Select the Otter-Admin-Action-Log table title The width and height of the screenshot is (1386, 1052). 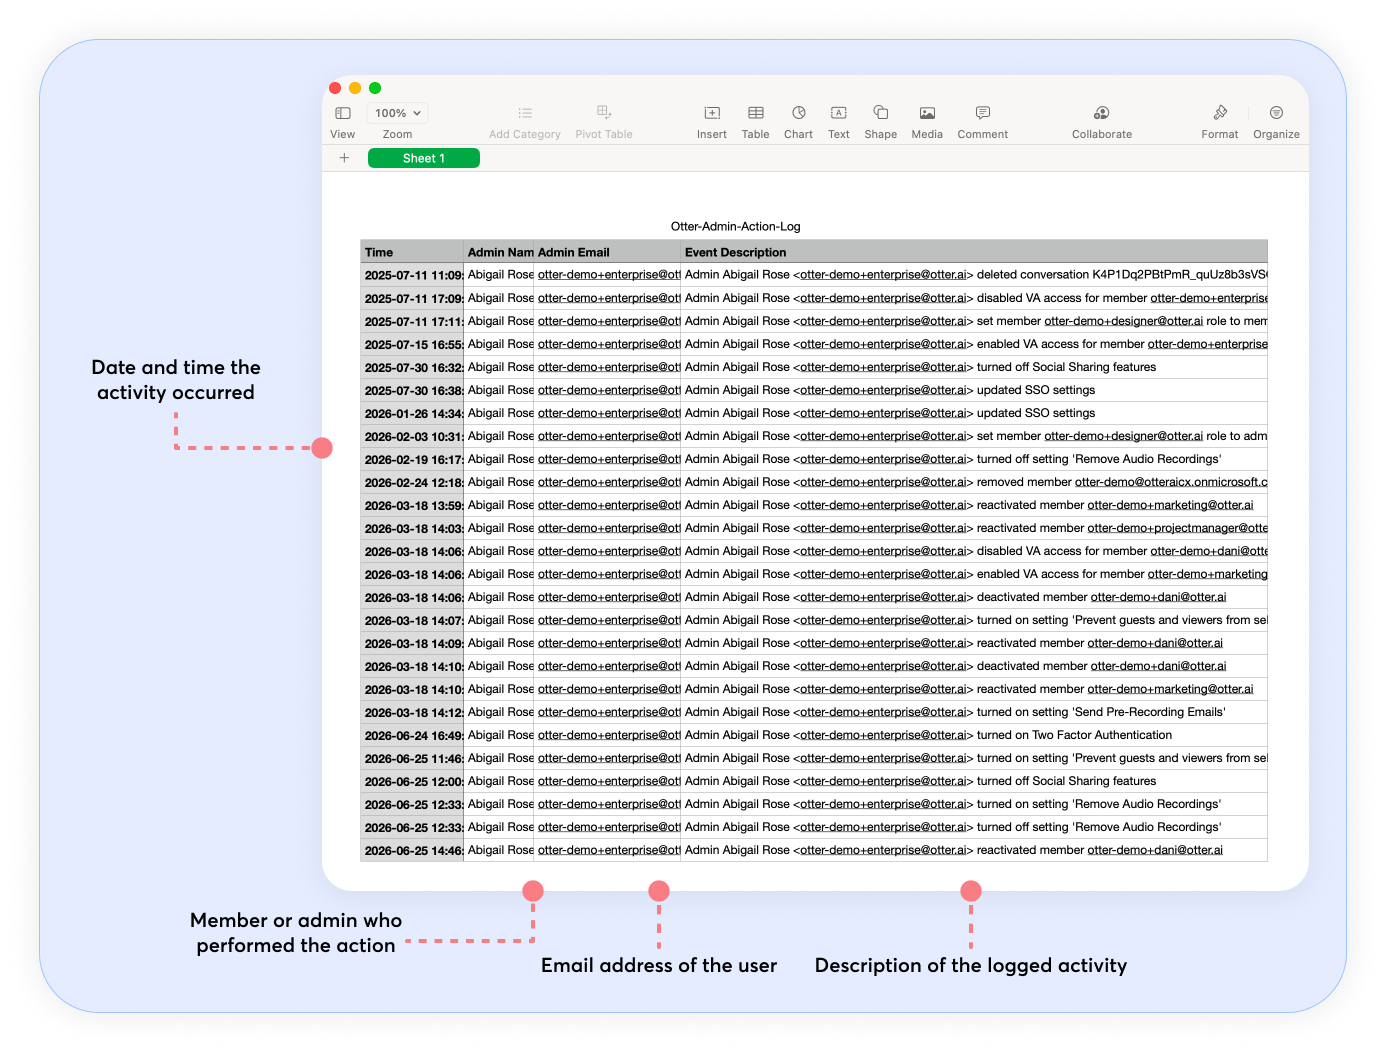735,227
